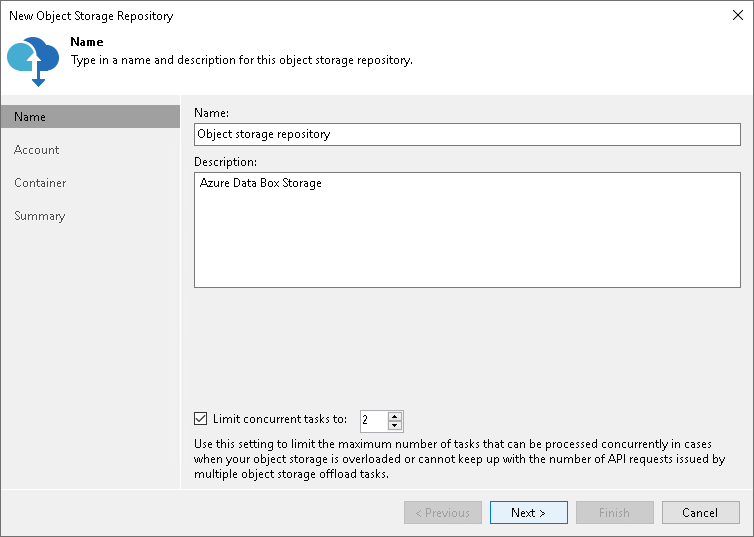
Task: Decrease concurrent tasks with down arrow
Action: [395, 426]
